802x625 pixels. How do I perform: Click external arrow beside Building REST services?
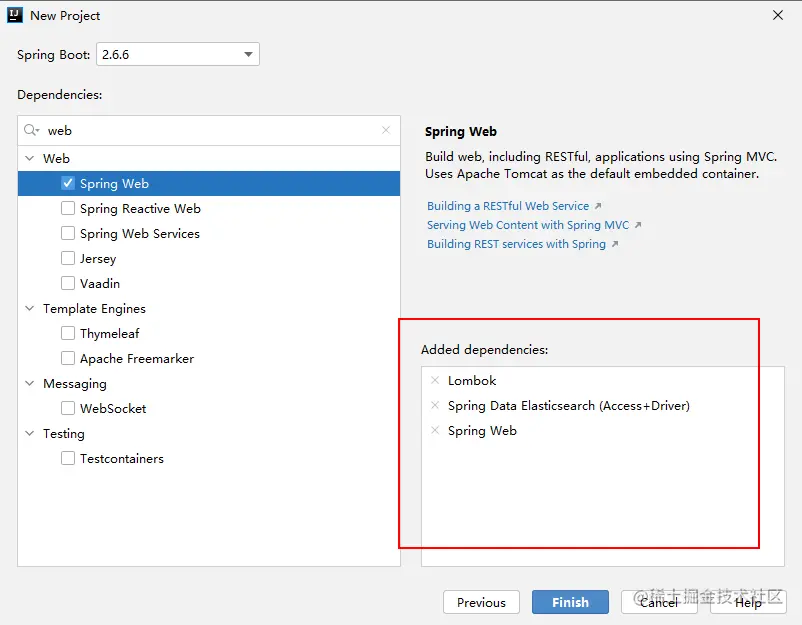(614, 244)
